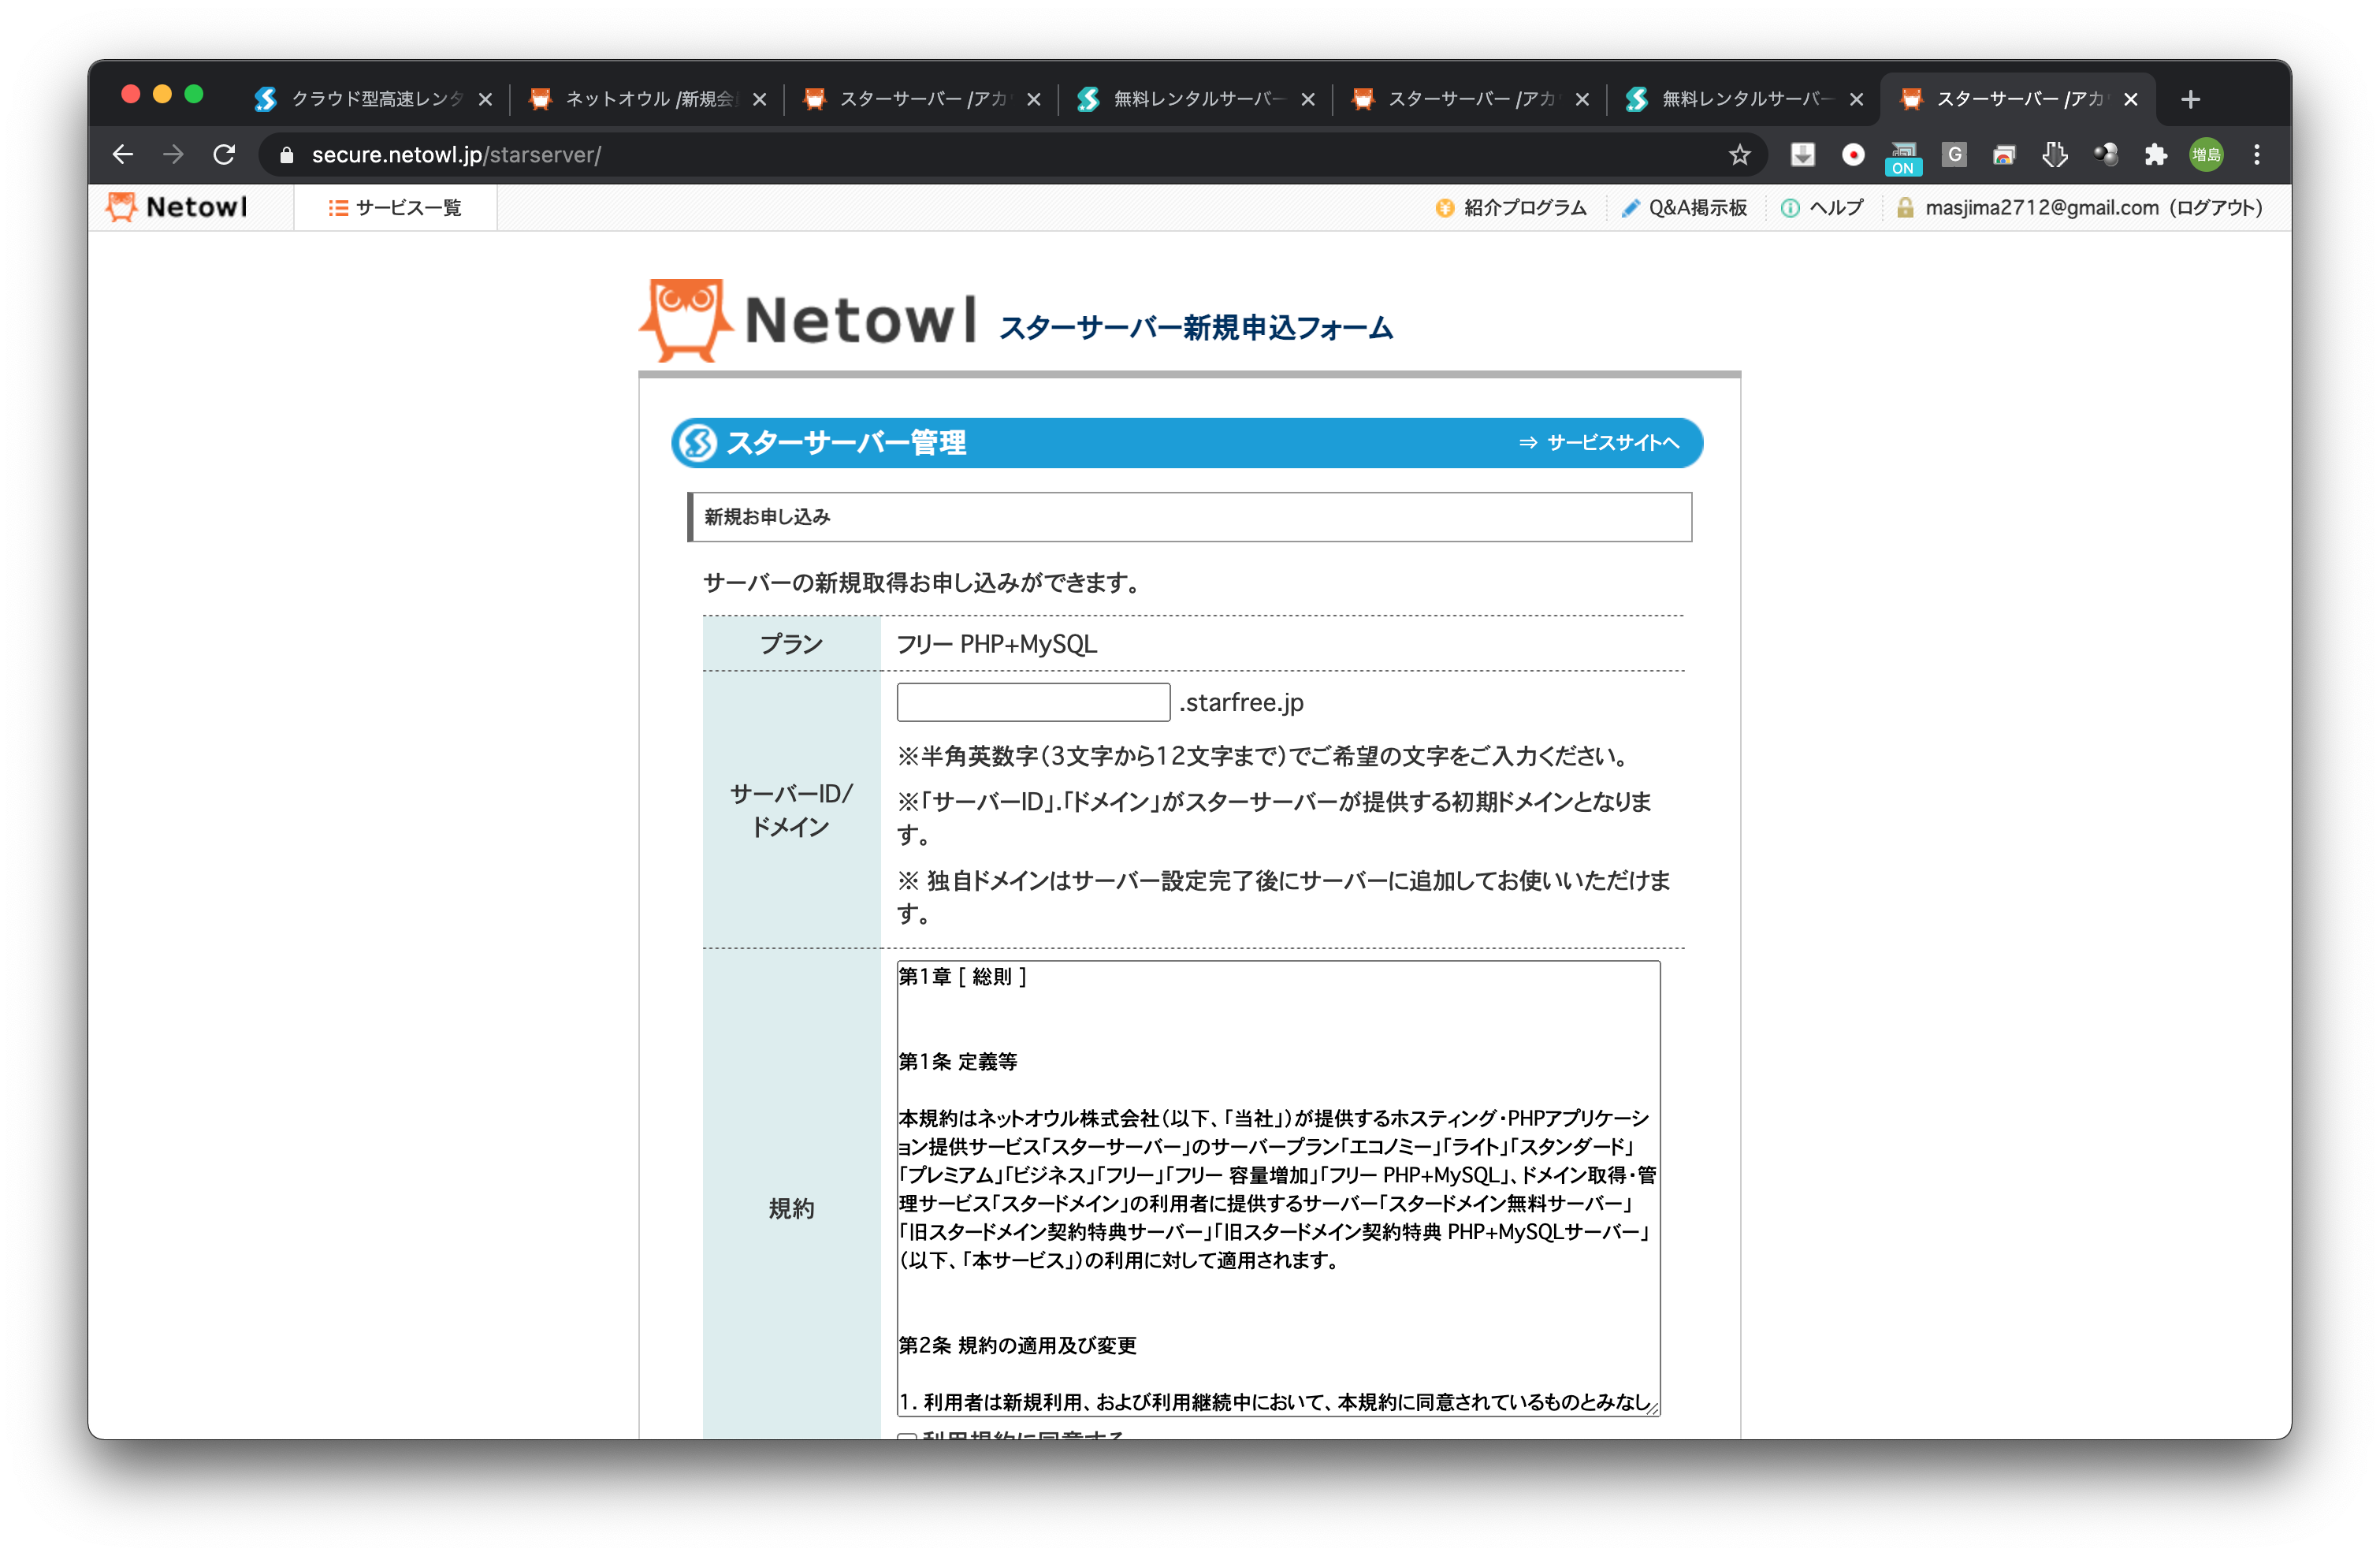This screenshot has height=1556, width=2380.
Task: Open the ヘルプ link
Action: [1822, 208]
